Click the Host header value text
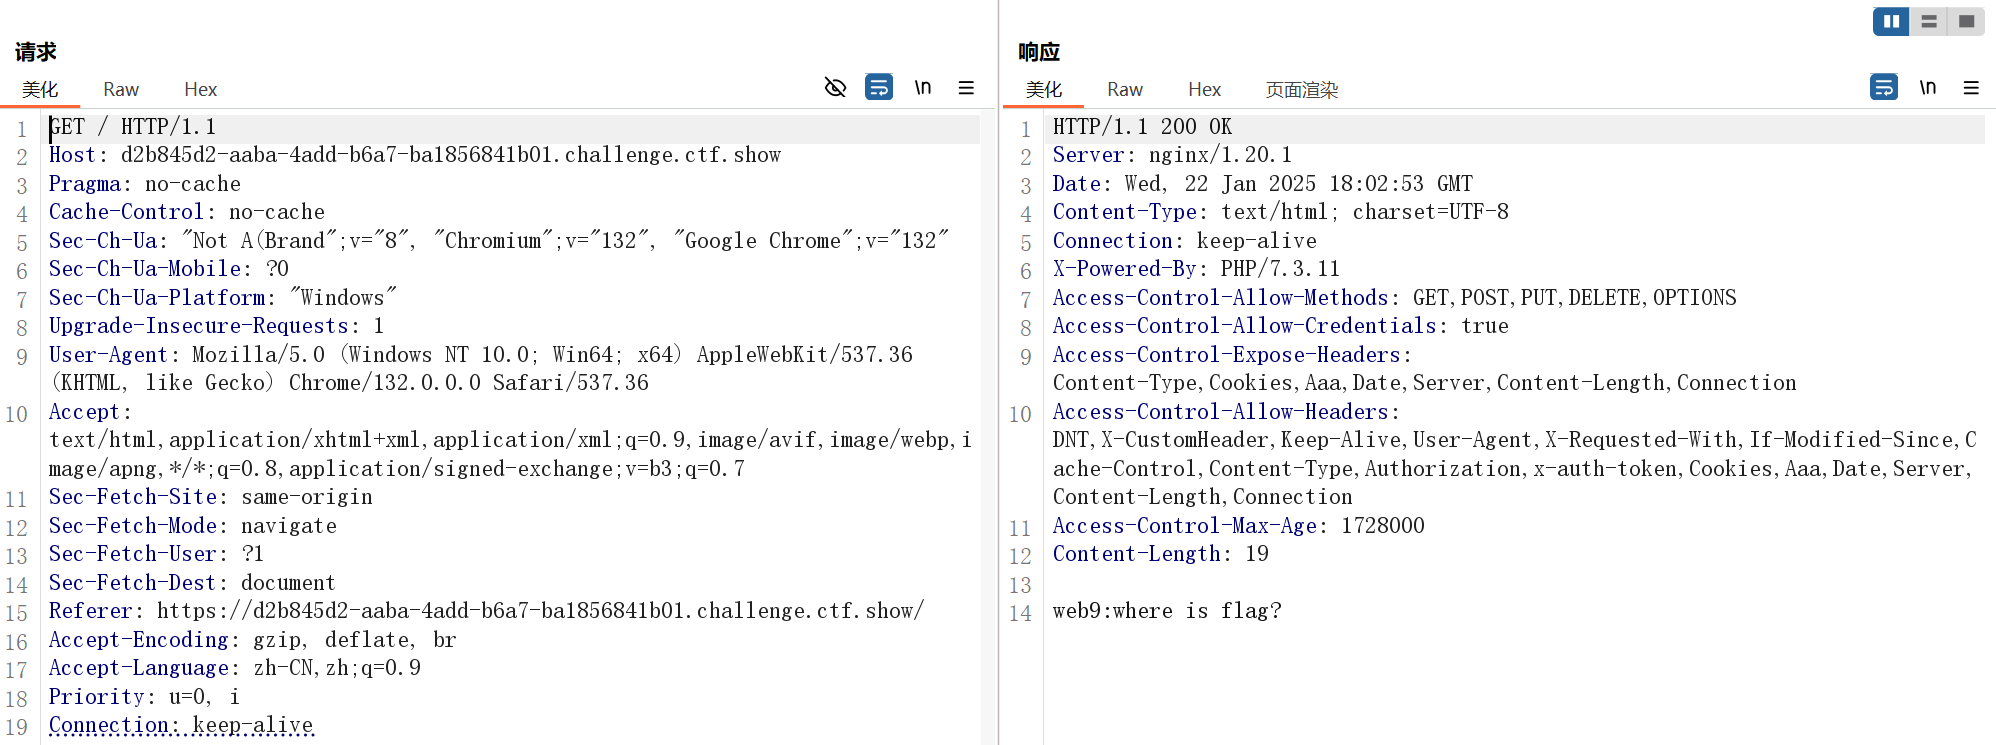Viewport: 1996px width, 745px height. click(450, 155)
